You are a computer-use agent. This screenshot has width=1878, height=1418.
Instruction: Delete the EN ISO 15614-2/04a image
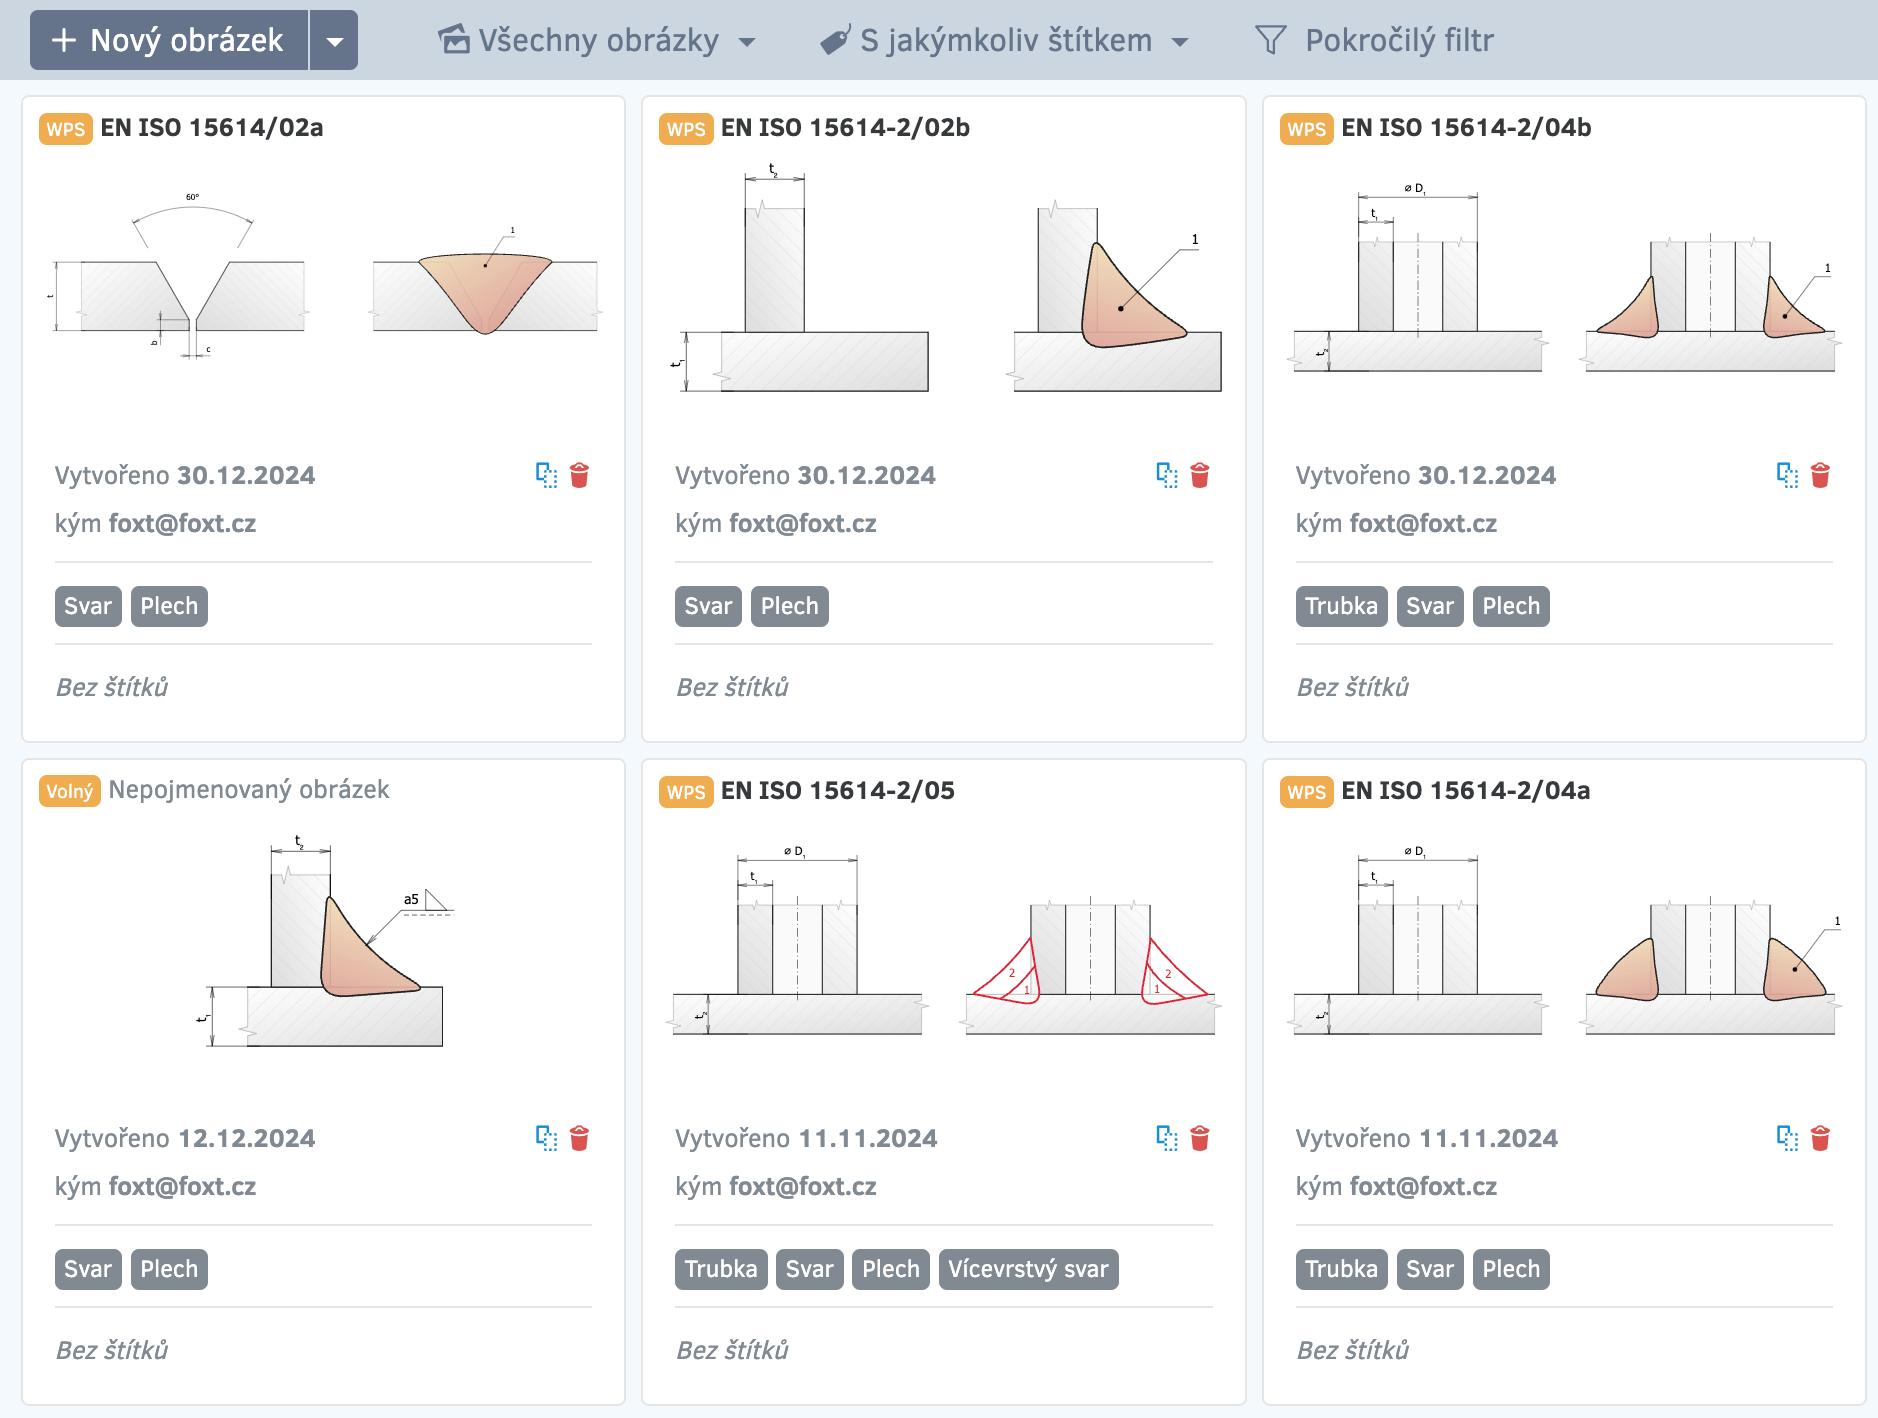1820,1138
